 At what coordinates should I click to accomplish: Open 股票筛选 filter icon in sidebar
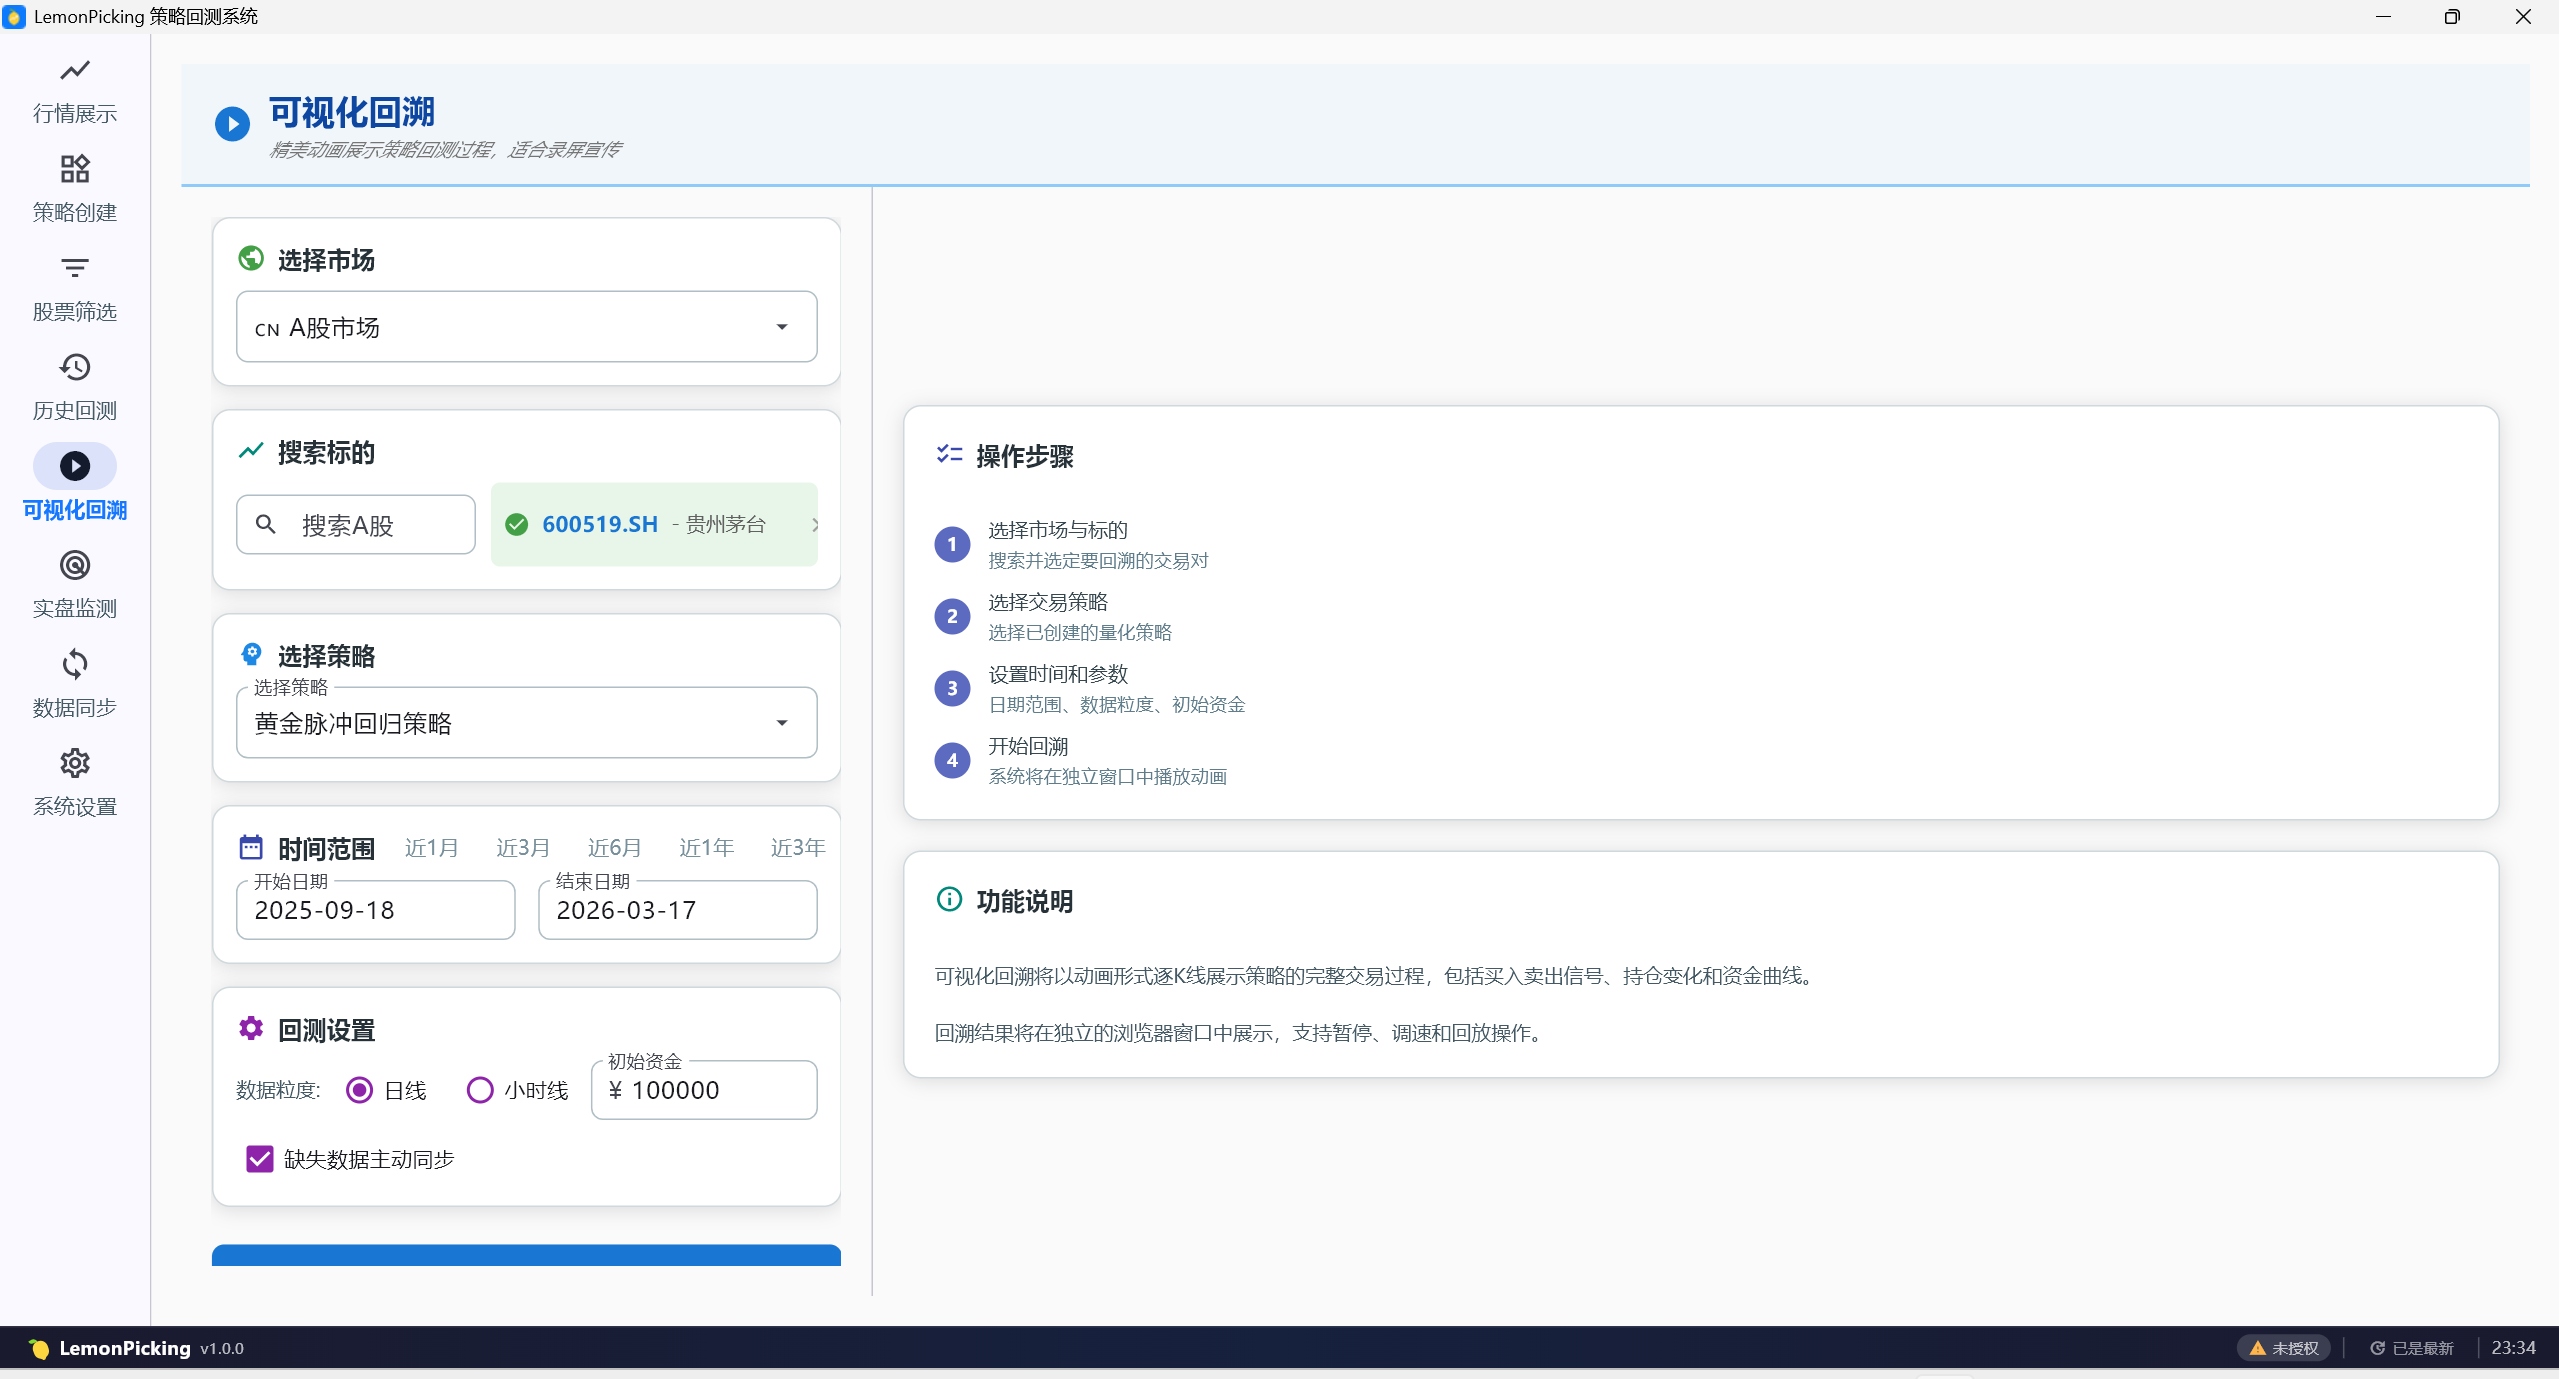pyautogui.click(x=74, y=268)
